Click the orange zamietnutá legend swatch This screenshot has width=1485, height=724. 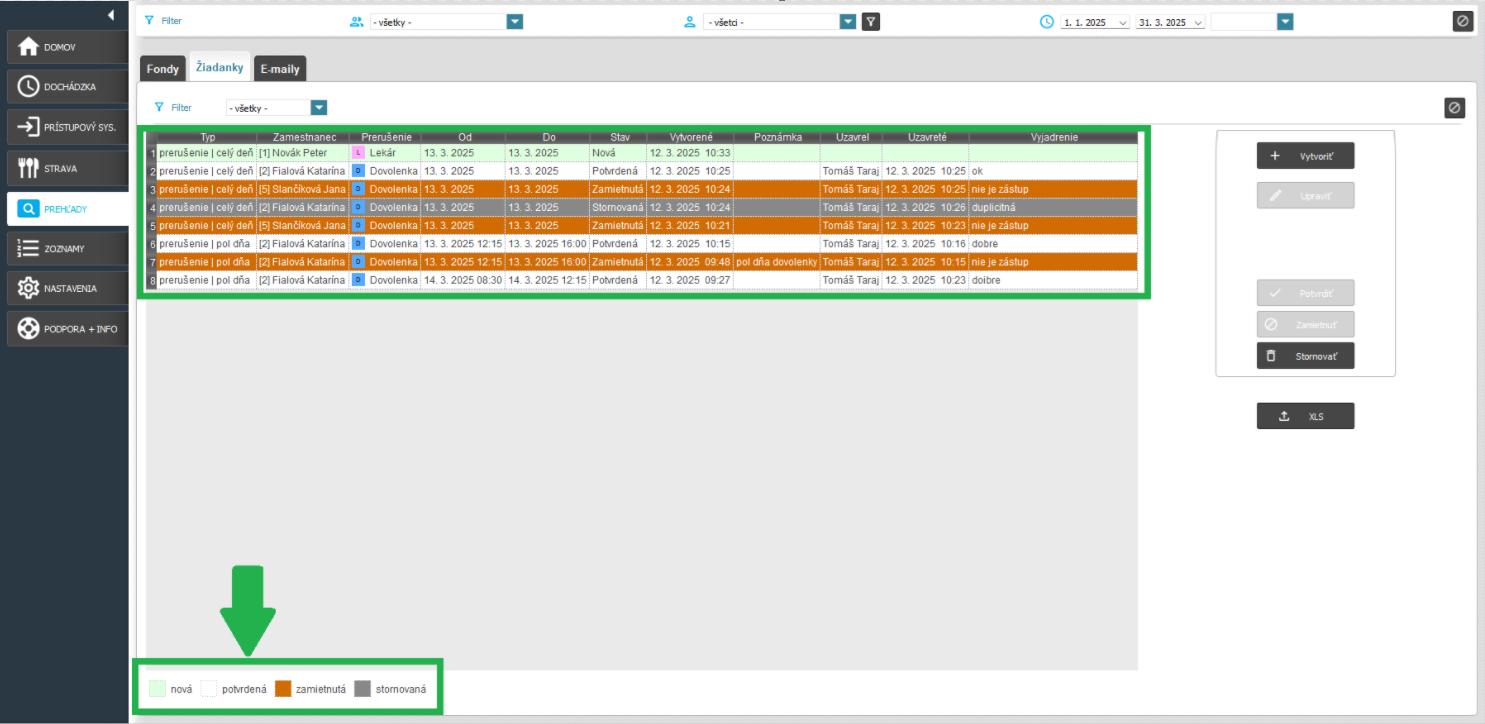click(x=282, y=689)
